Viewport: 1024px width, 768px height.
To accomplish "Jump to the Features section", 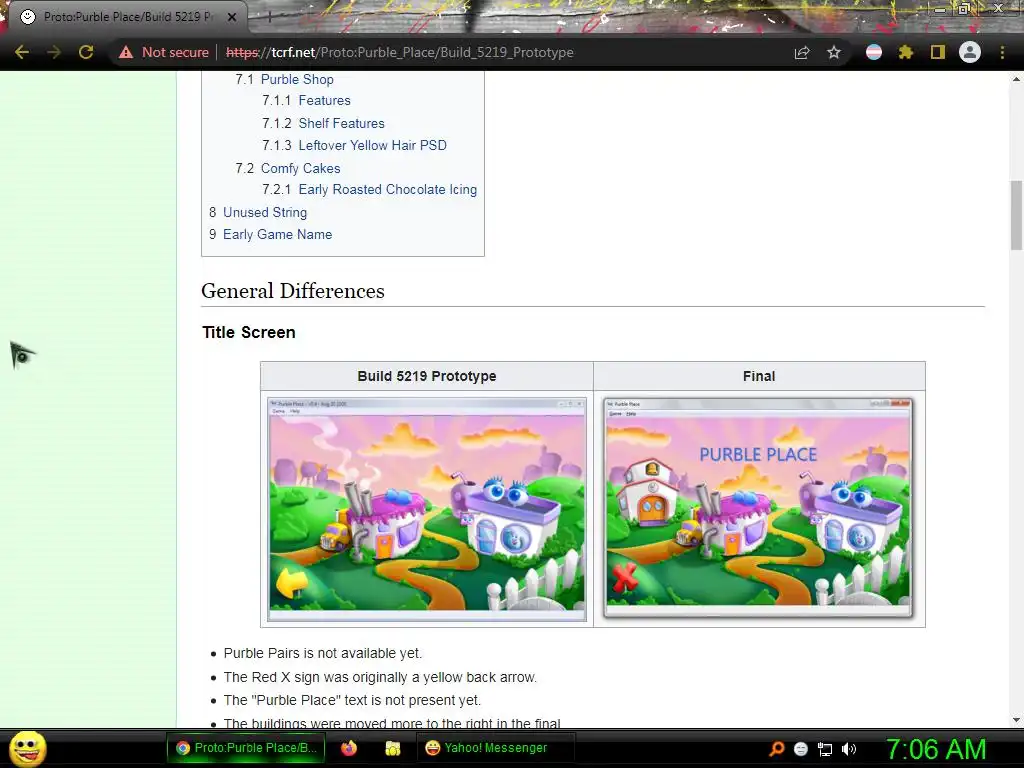I will pyautogui.click(x=325, y=101).
